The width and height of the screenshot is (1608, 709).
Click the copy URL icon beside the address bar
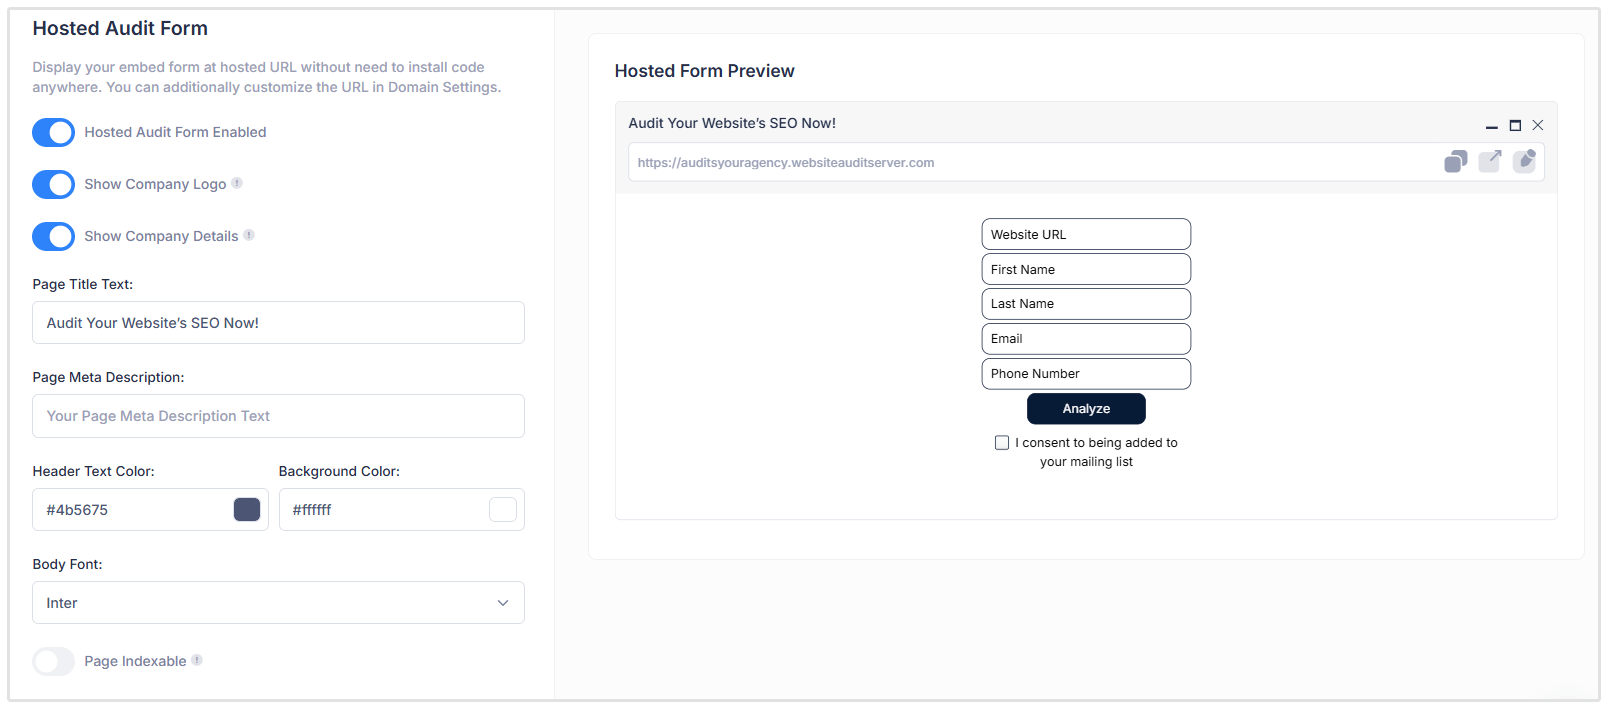pos(1454,160)
